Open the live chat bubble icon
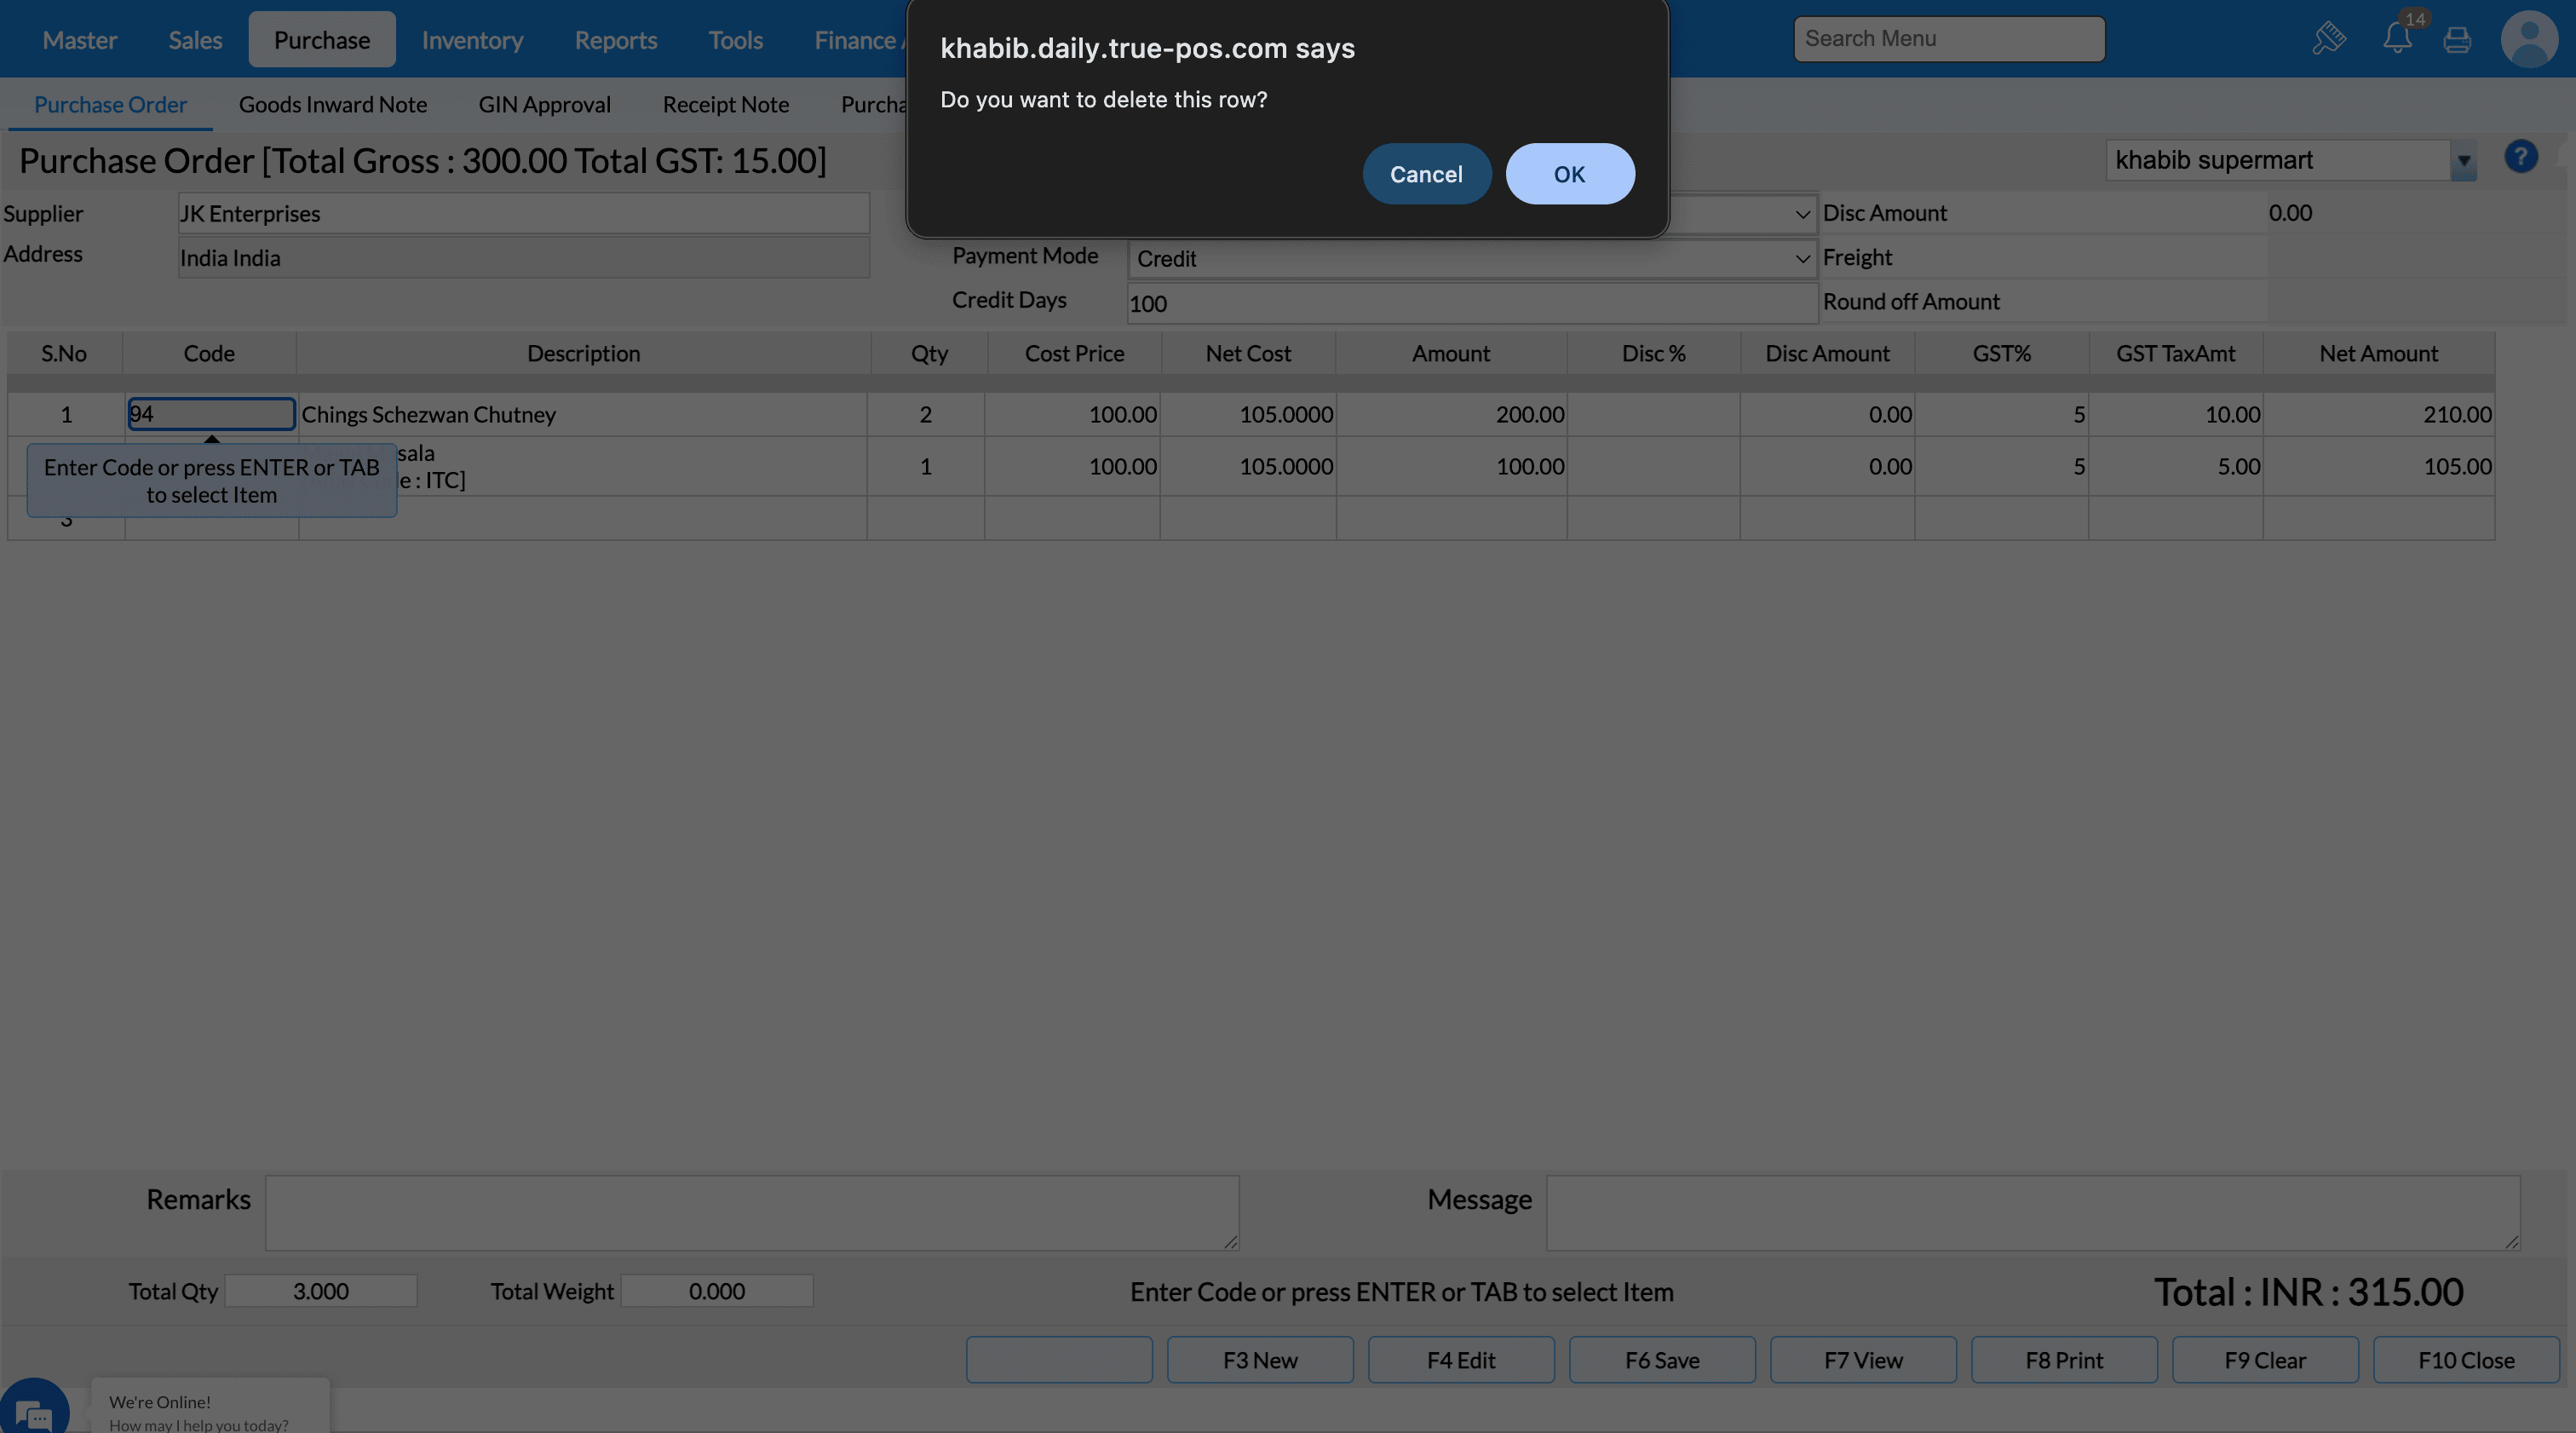Image resolution: width=2576 pixels, height=1433 pixels. [x=34, y=1412]
